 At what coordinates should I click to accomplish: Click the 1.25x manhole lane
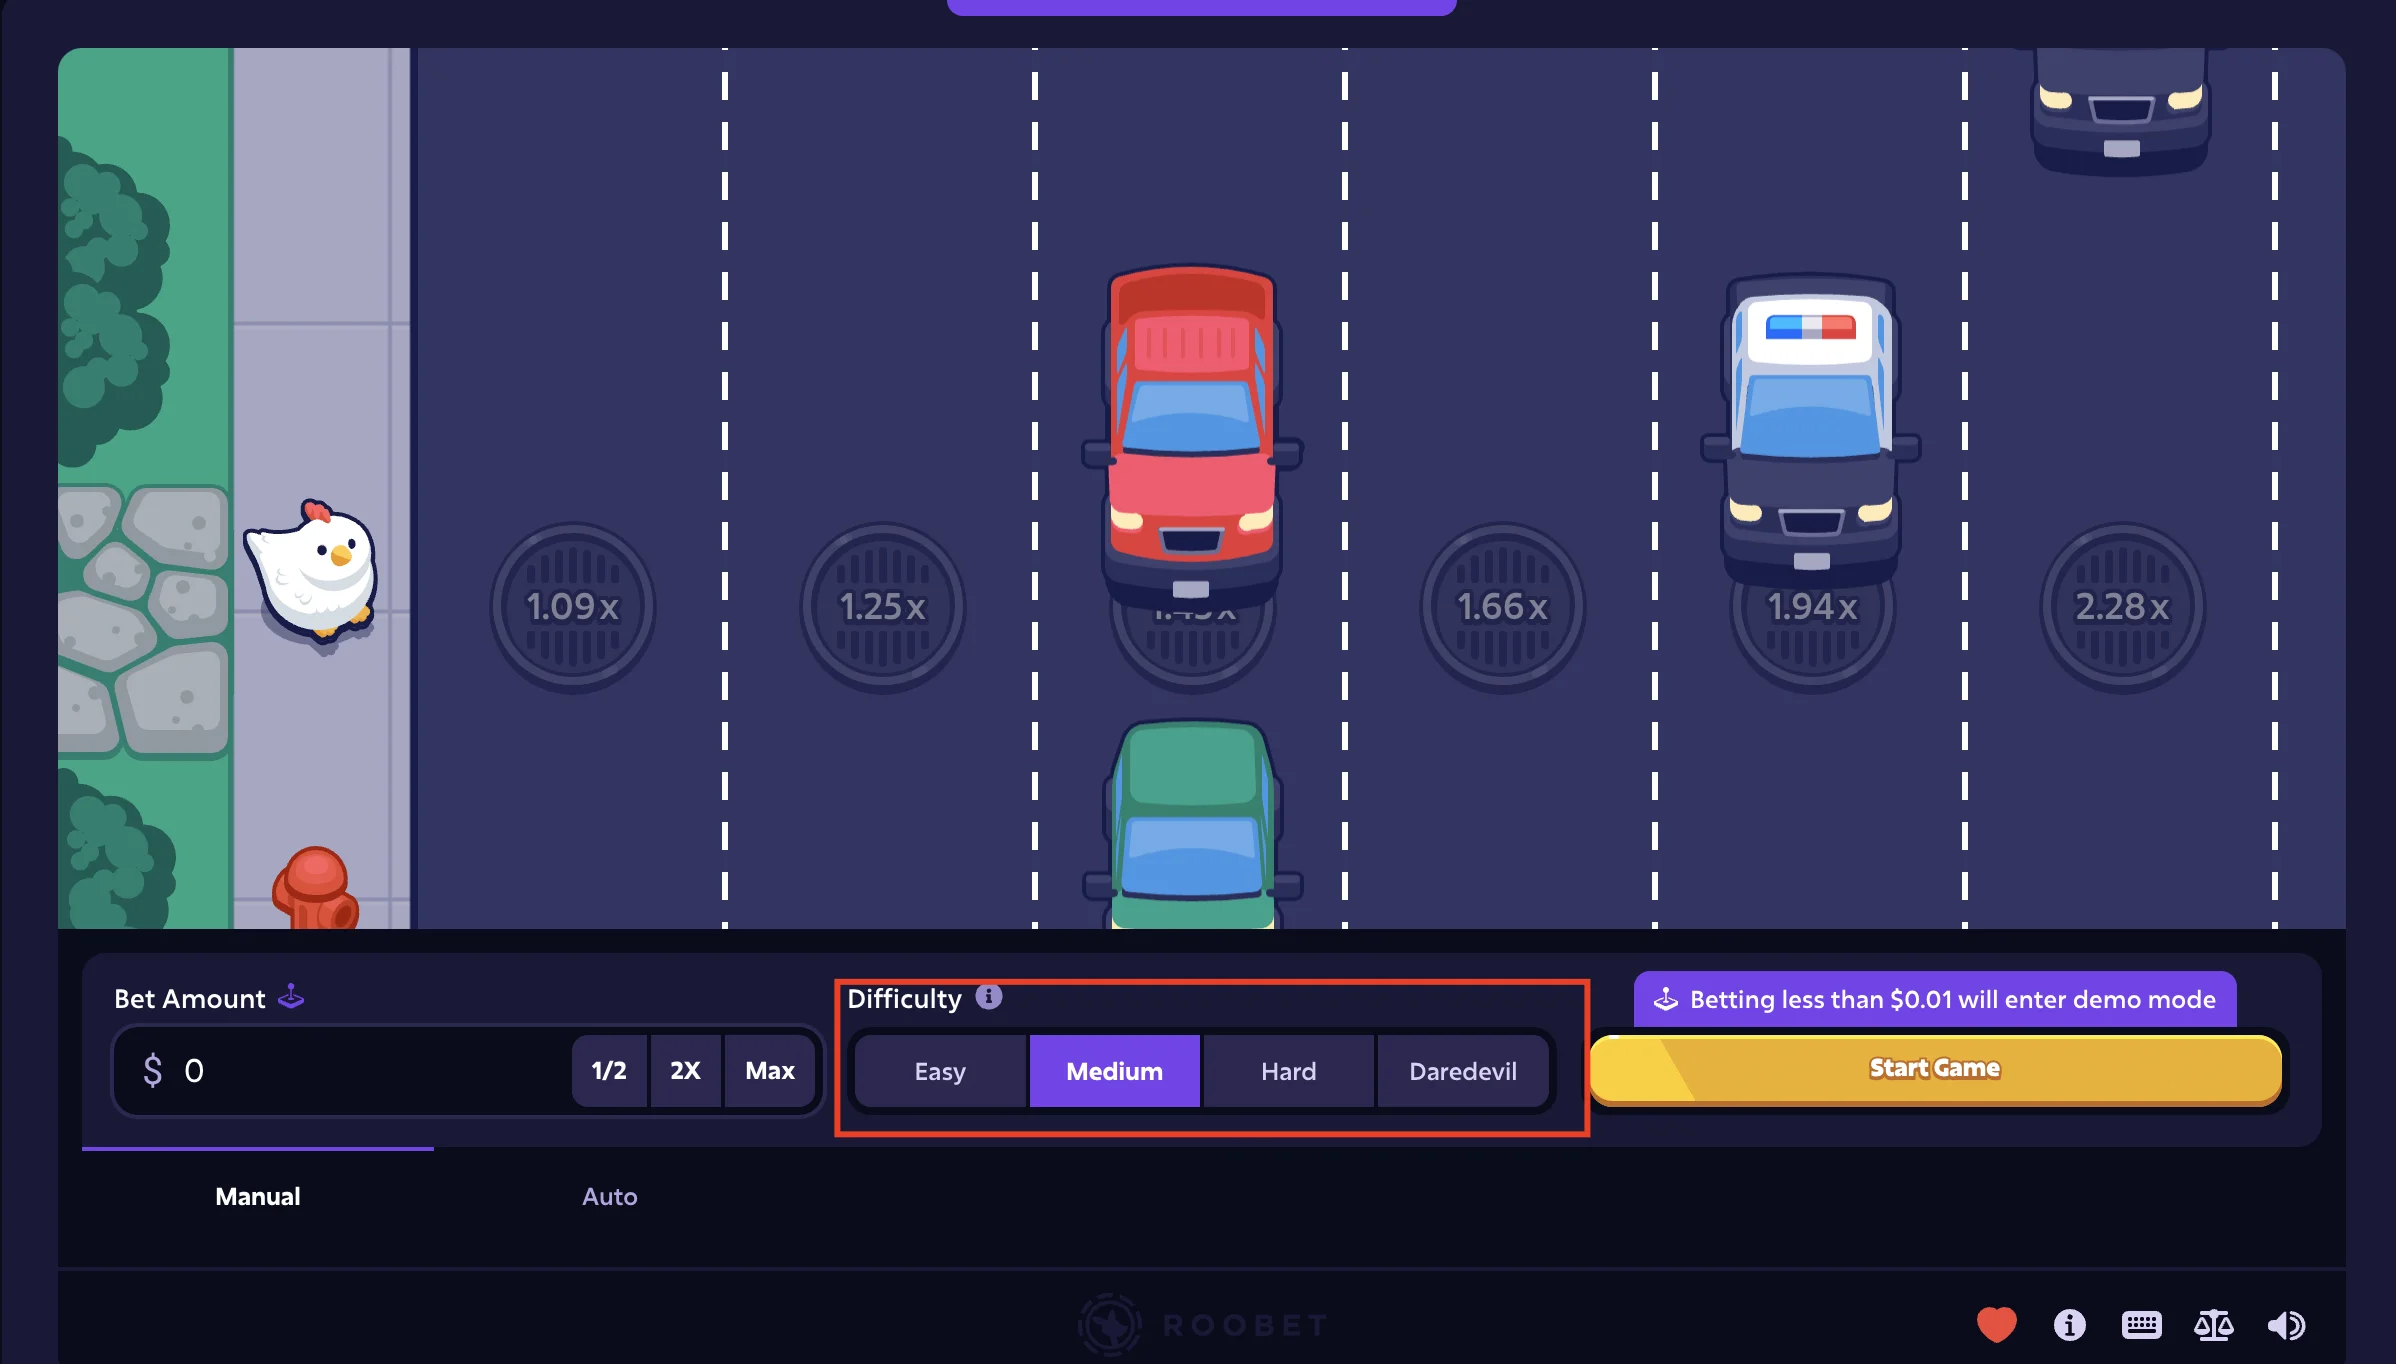[883, 607]
